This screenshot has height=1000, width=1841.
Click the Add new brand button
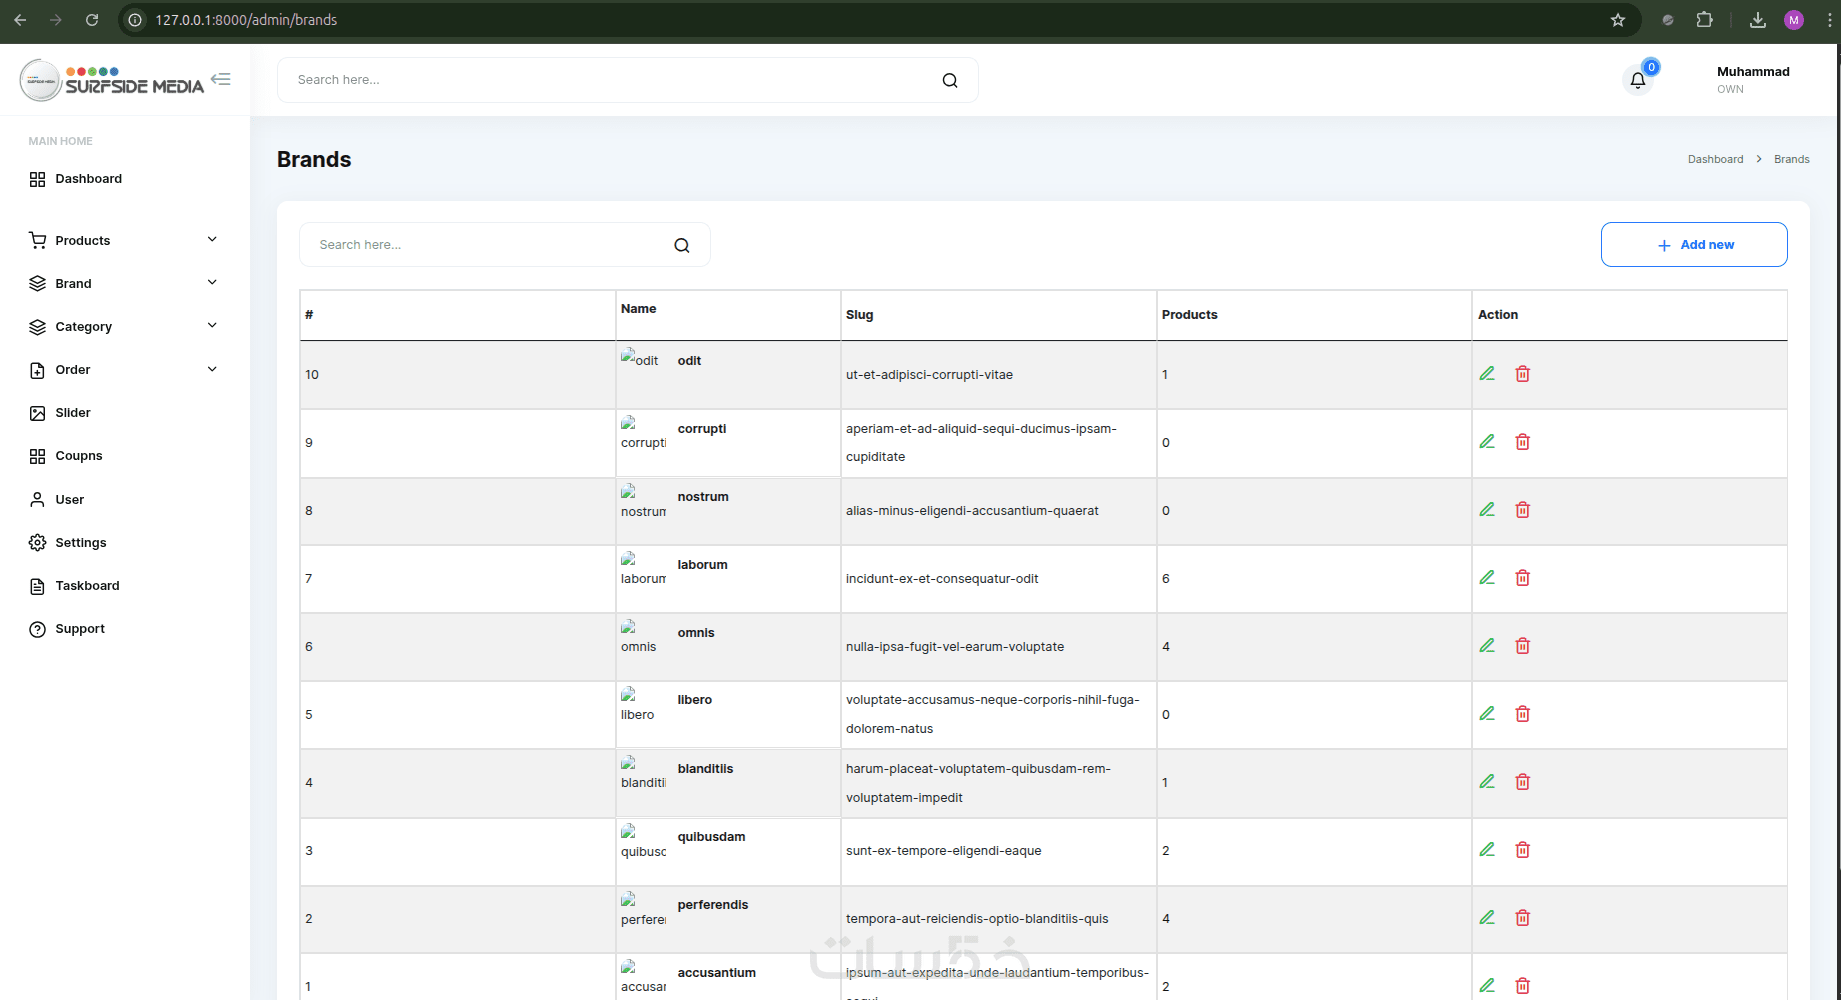[x=1693, y=245]
